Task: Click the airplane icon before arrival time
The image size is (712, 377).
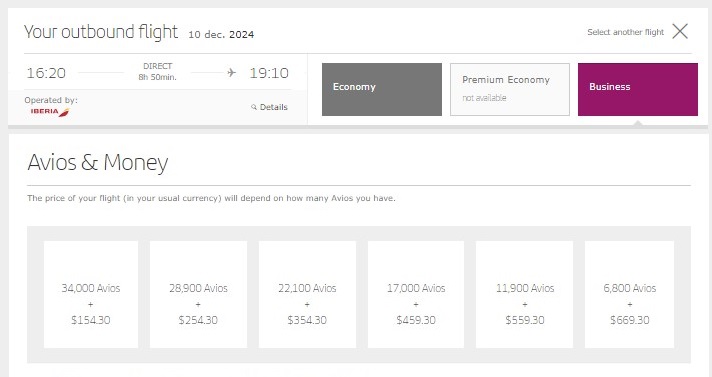Action: point(232,72)
